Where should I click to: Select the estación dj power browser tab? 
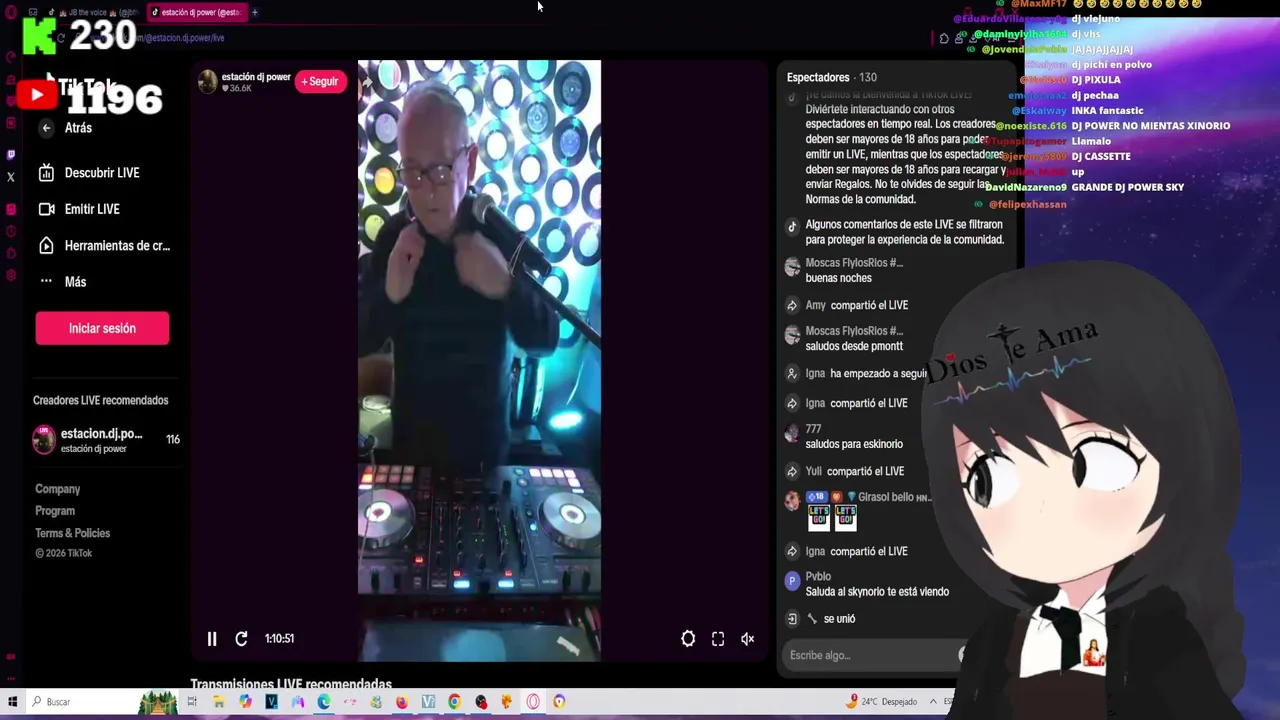196,12
